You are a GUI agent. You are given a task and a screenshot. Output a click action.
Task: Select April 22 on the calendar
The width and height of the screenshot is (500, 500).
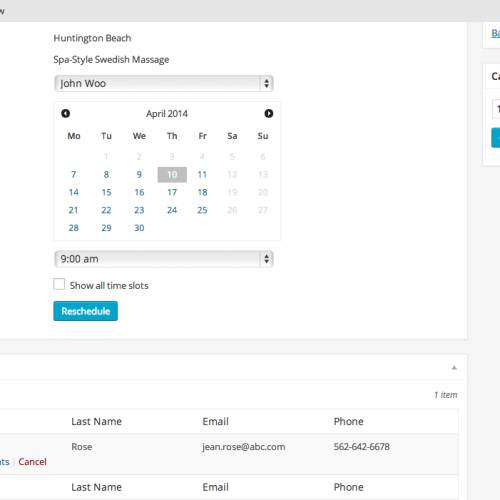[106, 210]
